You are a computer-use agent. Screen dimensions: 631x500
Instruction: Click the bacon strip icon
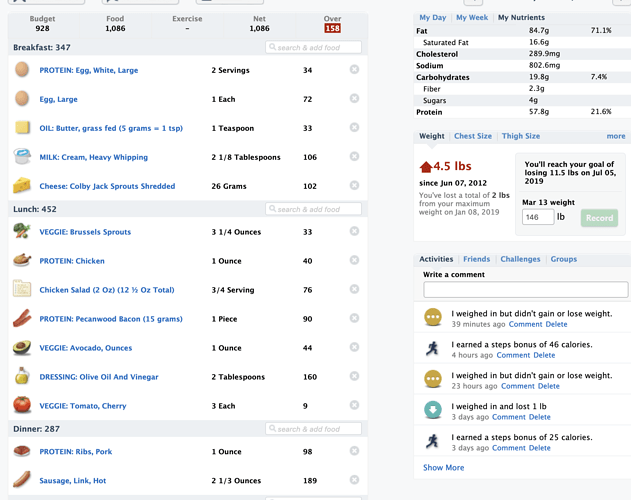22,318
